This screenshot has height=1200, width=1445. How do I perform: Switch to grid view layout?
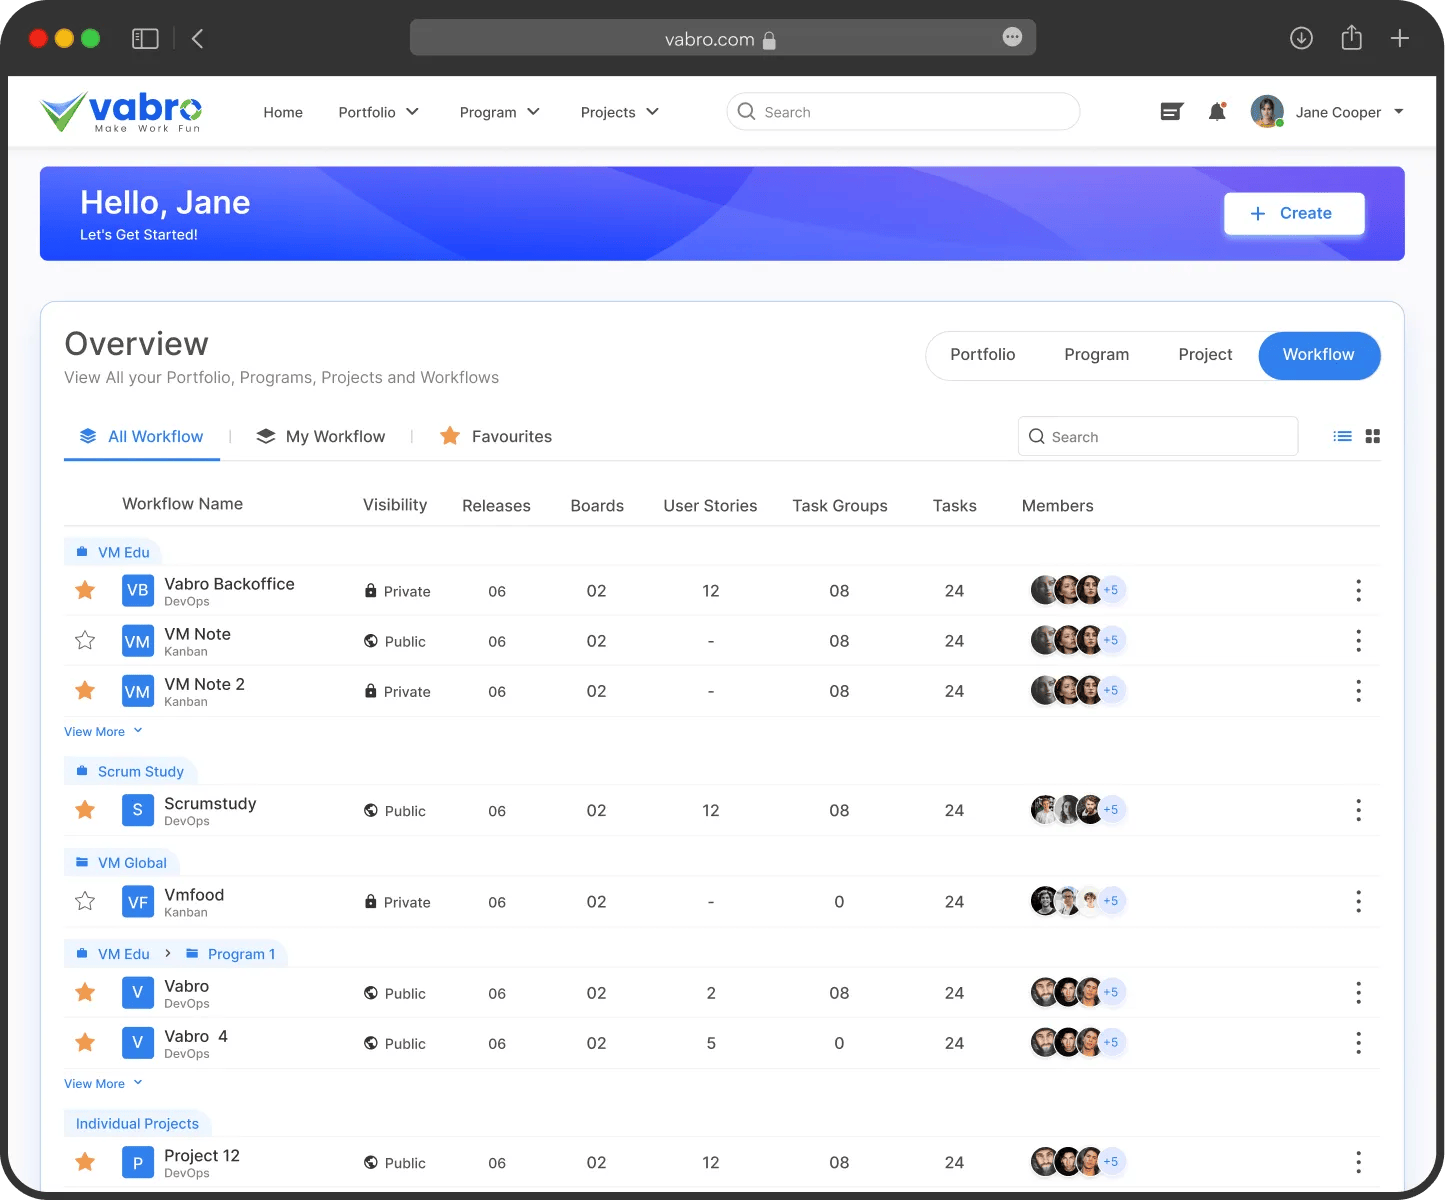1373,436
